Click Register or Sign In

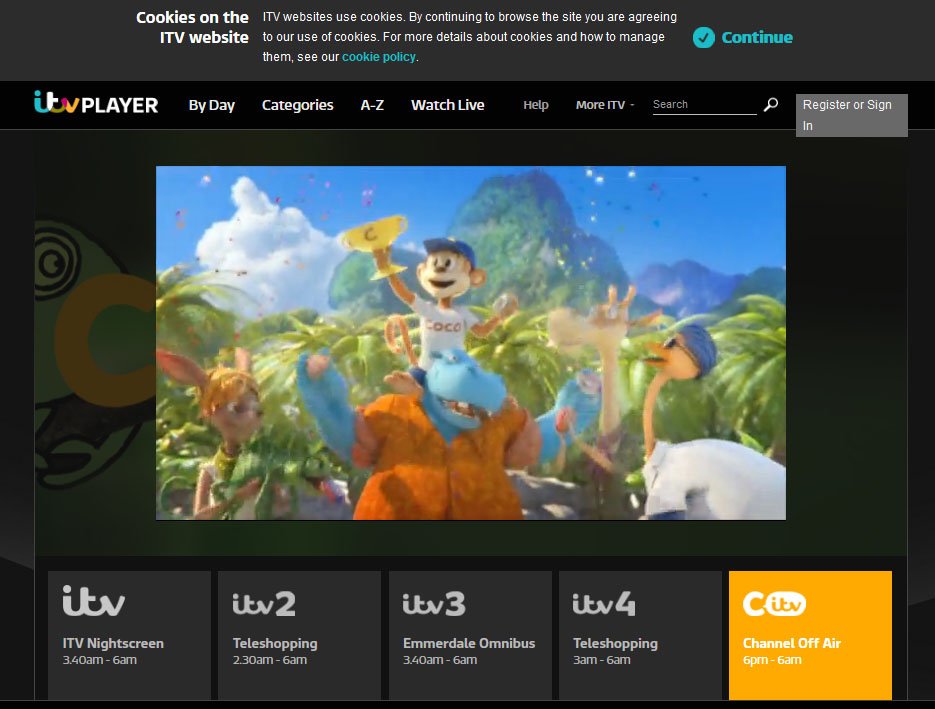click(852, 115)
